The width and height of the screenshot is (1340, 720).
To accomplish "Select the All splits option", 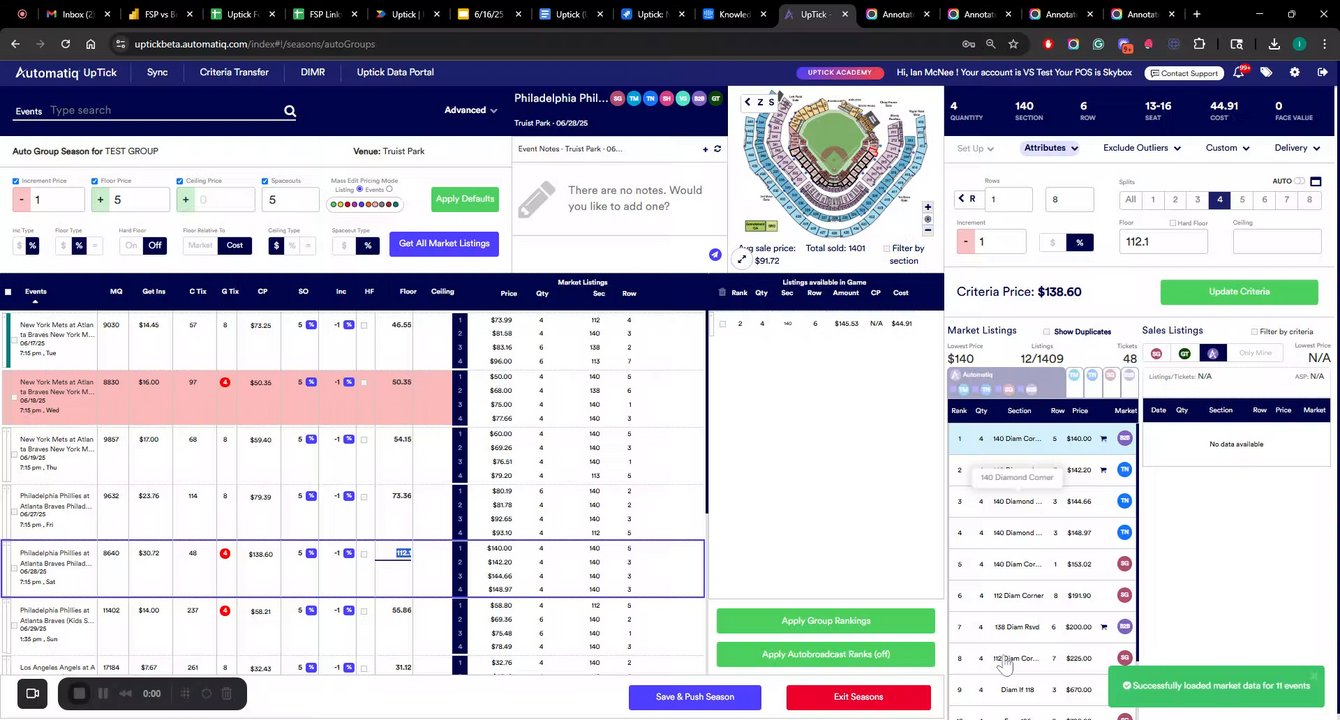I will [x=1130, y=200].
